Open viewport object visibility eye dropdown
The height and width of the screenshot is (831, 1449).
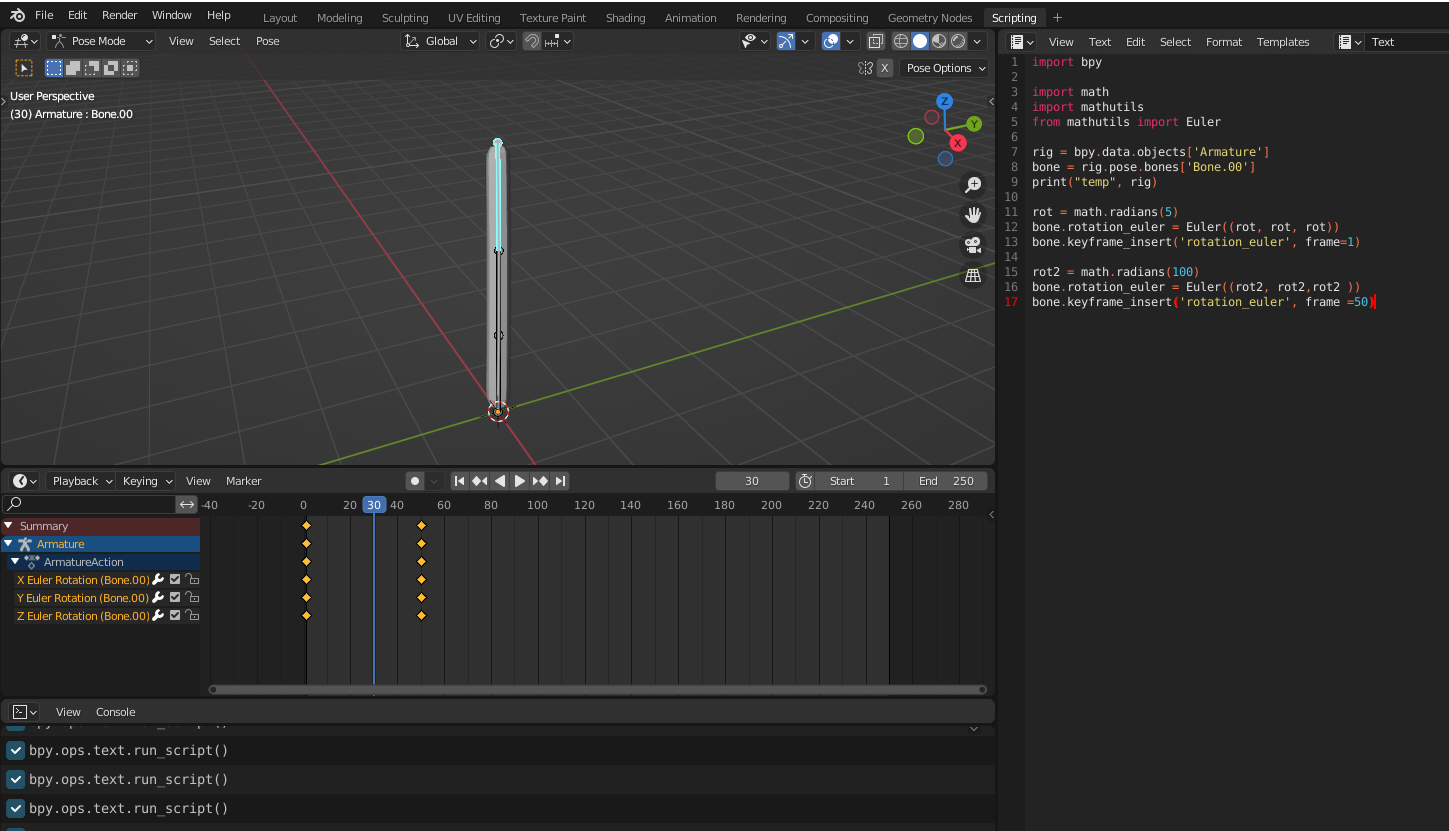(x=756, y=41)
